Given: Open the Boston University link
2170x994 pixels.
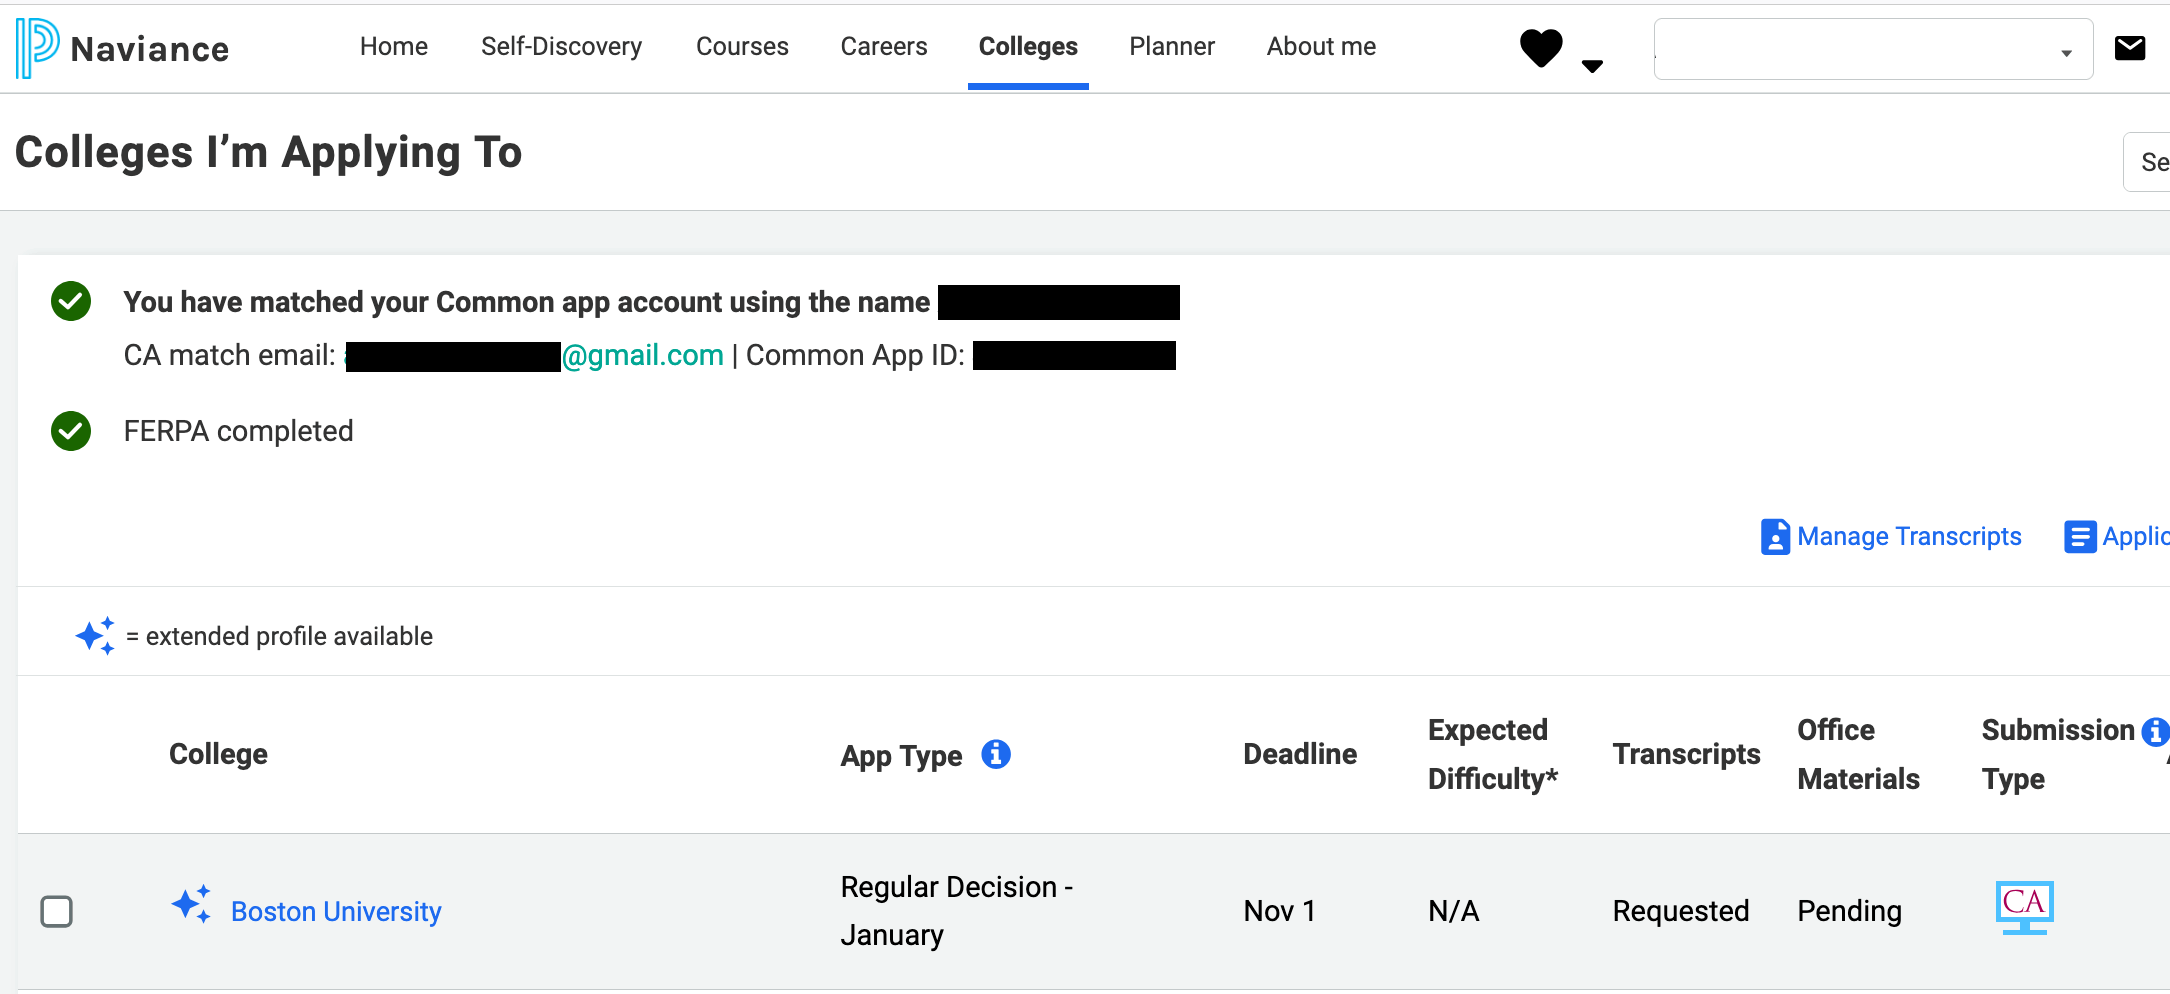Looking at the screenshot, I should point(336,912).
